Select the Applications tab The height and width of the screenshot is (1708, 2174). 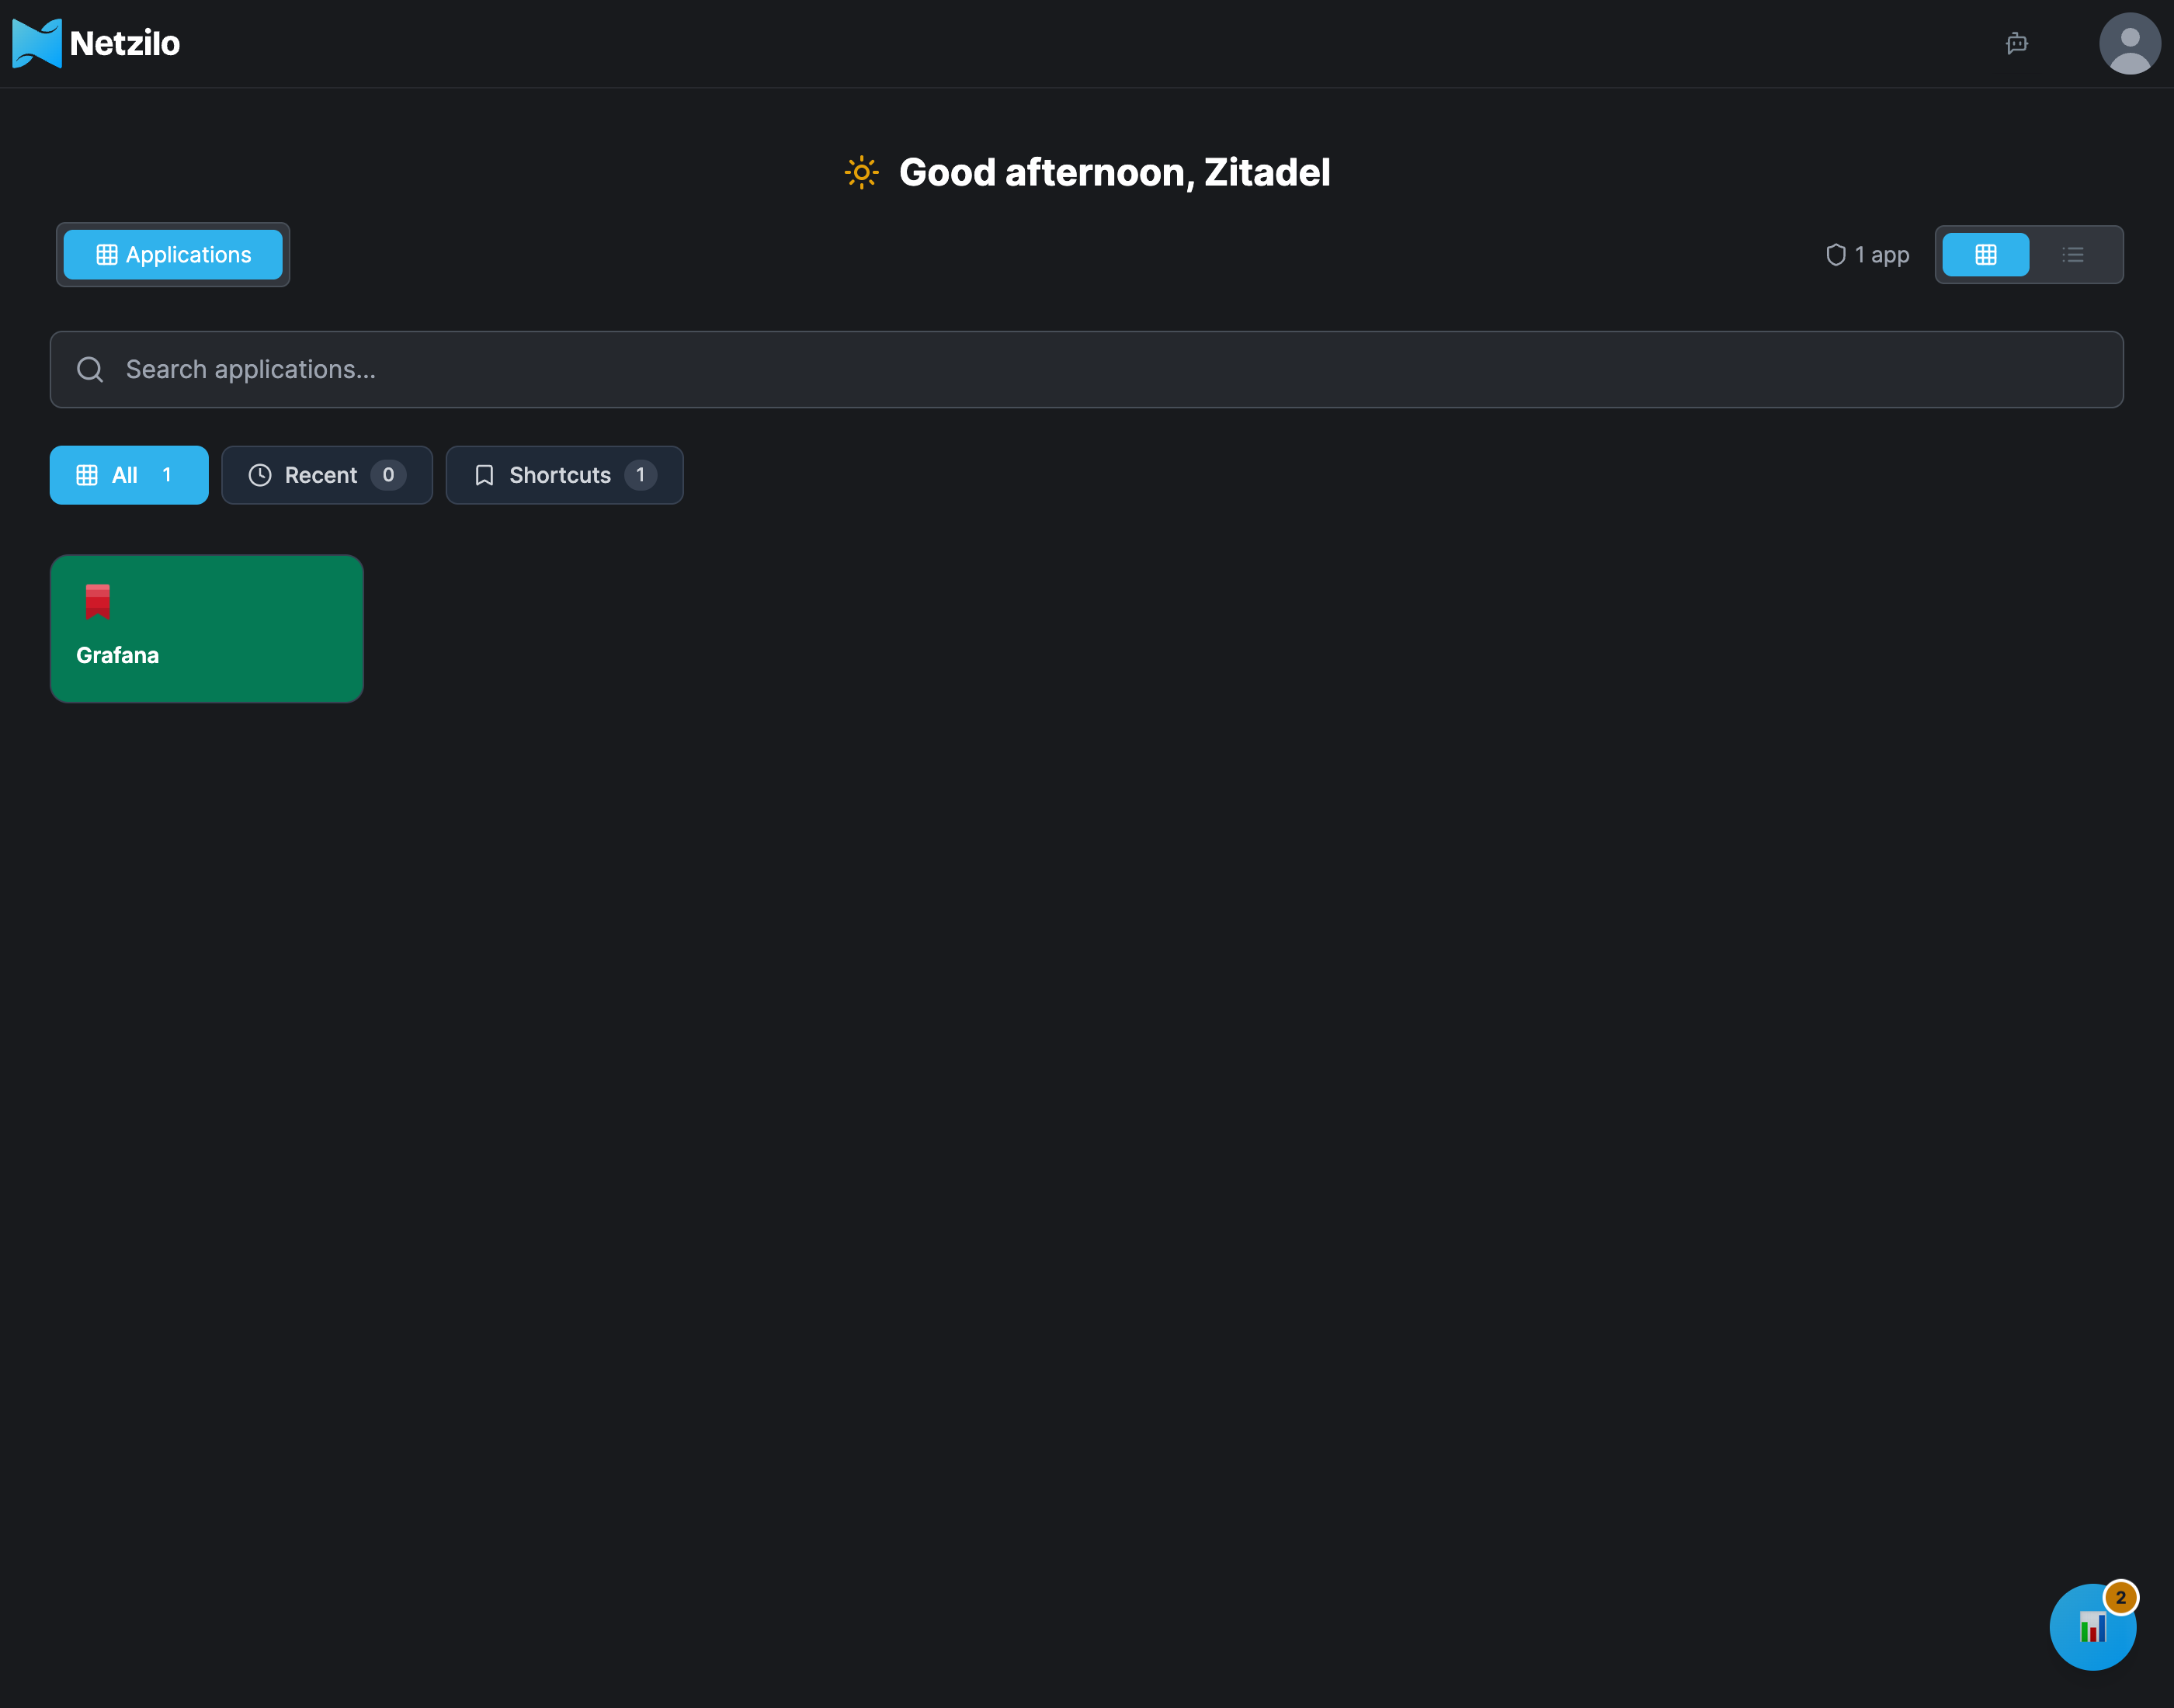tap(173, 255)
